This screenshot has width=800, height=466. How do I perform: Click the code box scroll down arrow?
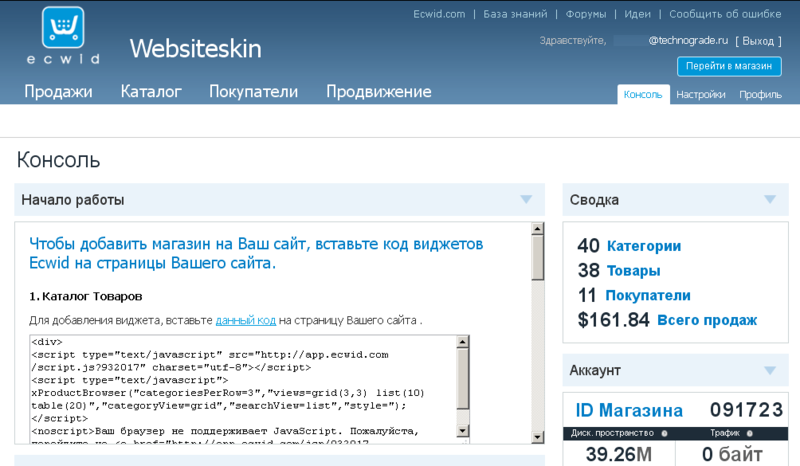(463, 431)
